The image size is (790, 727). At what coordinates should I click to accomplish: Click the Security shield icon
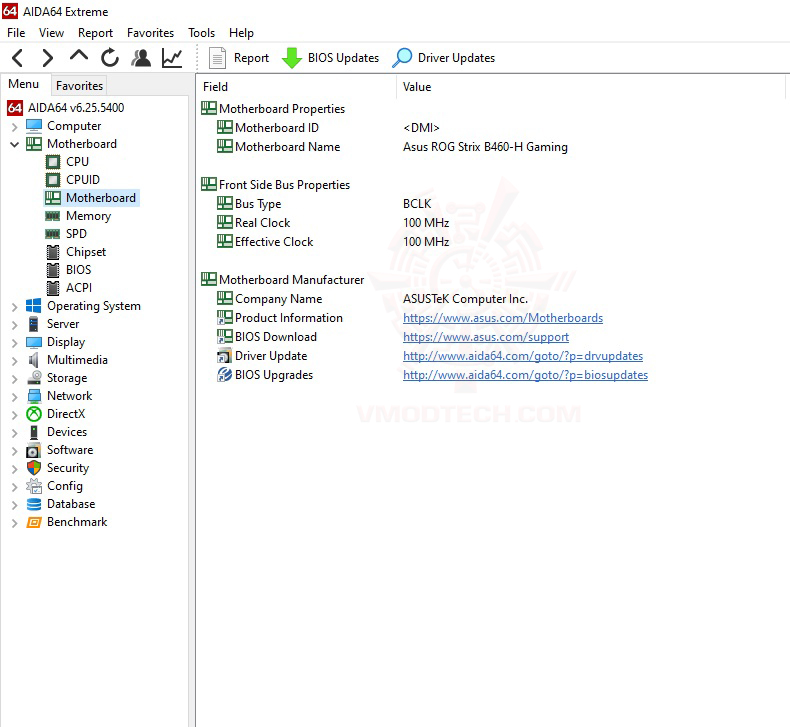click(x=34, y=468)
